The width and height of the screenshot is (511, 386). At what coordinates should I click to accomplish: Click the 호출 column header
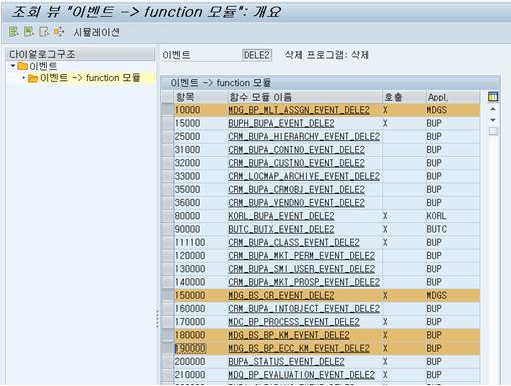click(x=404, y=97)
